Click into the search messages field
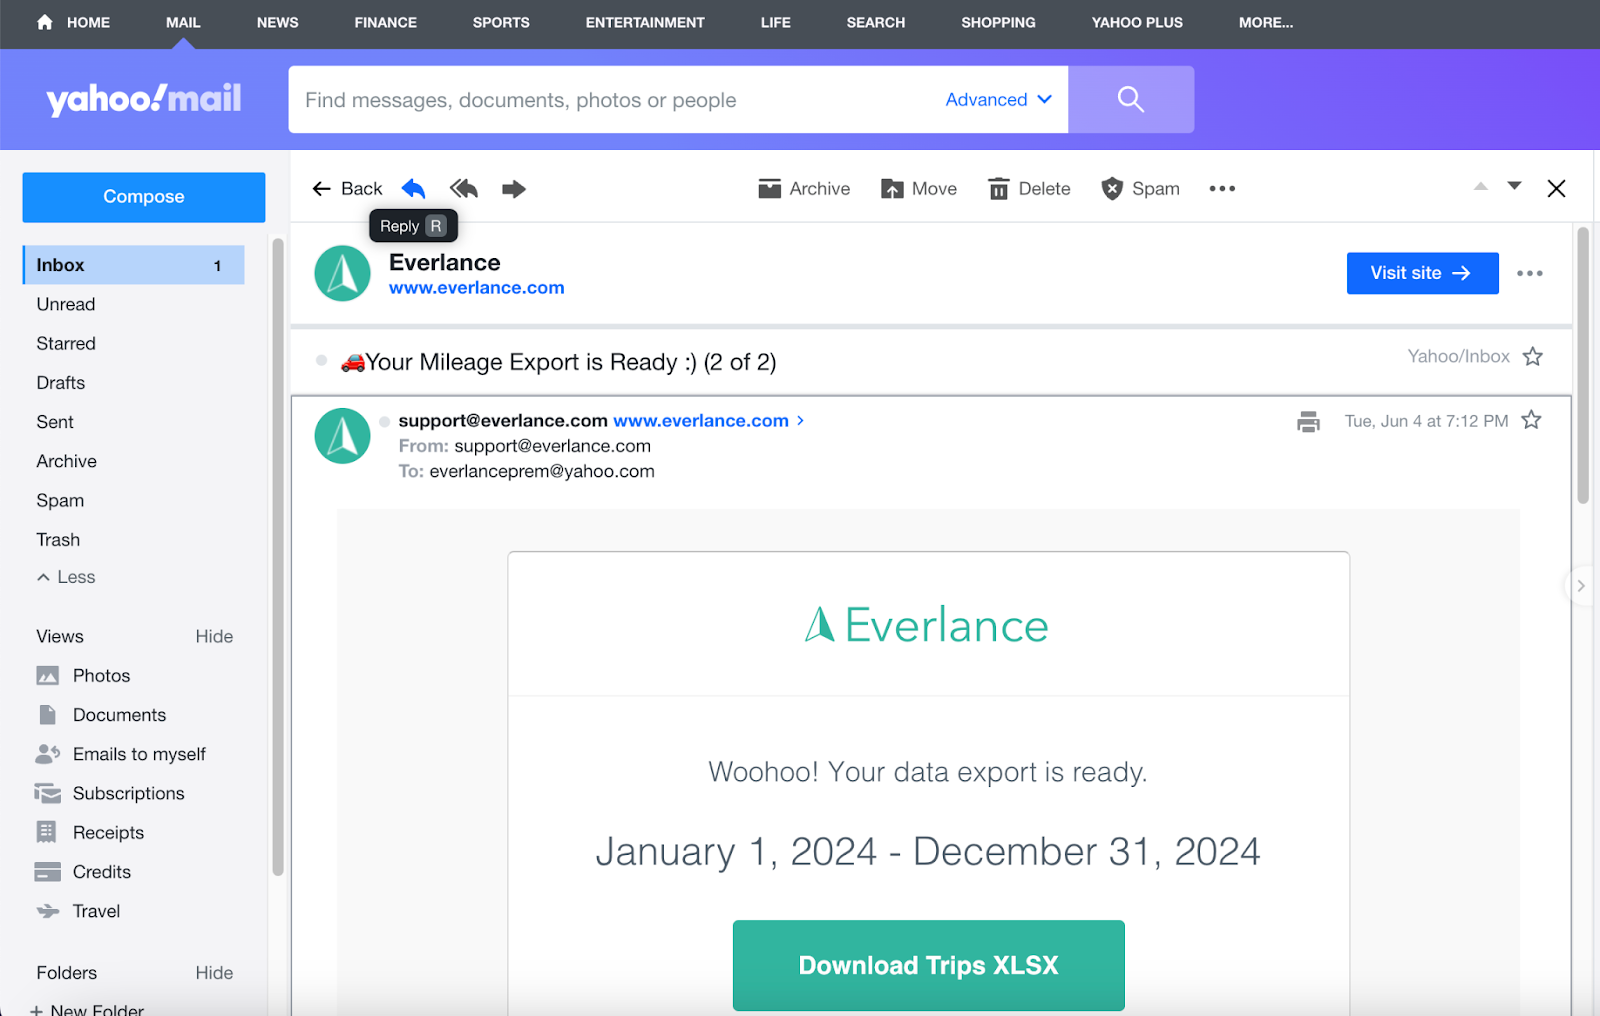The height and width of the screenshot is (1016, 1600). tap(610, 100)
